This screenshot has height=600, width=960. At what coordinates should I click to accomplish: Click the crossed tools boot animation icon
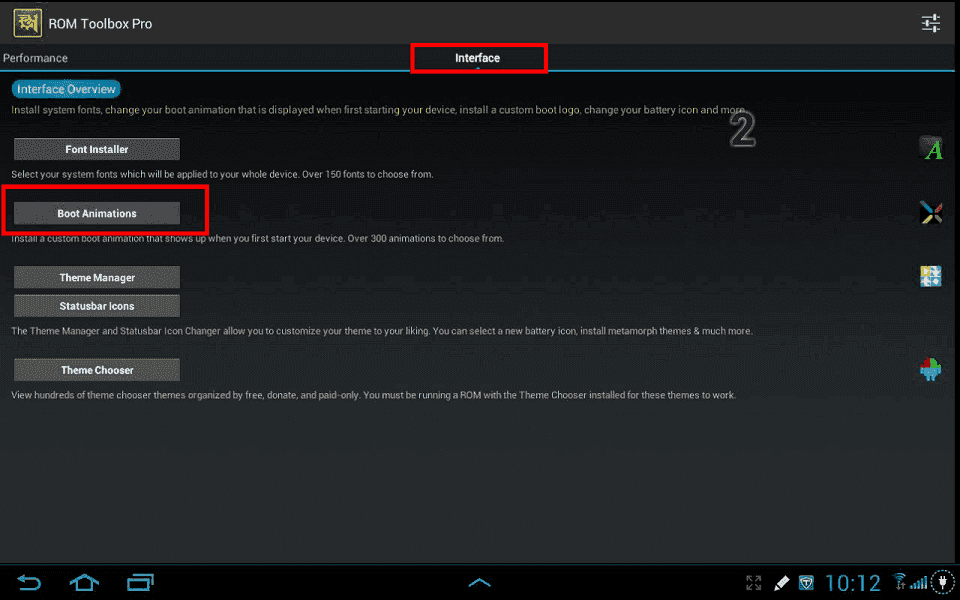pyautogui.click(x=931, y=212)
